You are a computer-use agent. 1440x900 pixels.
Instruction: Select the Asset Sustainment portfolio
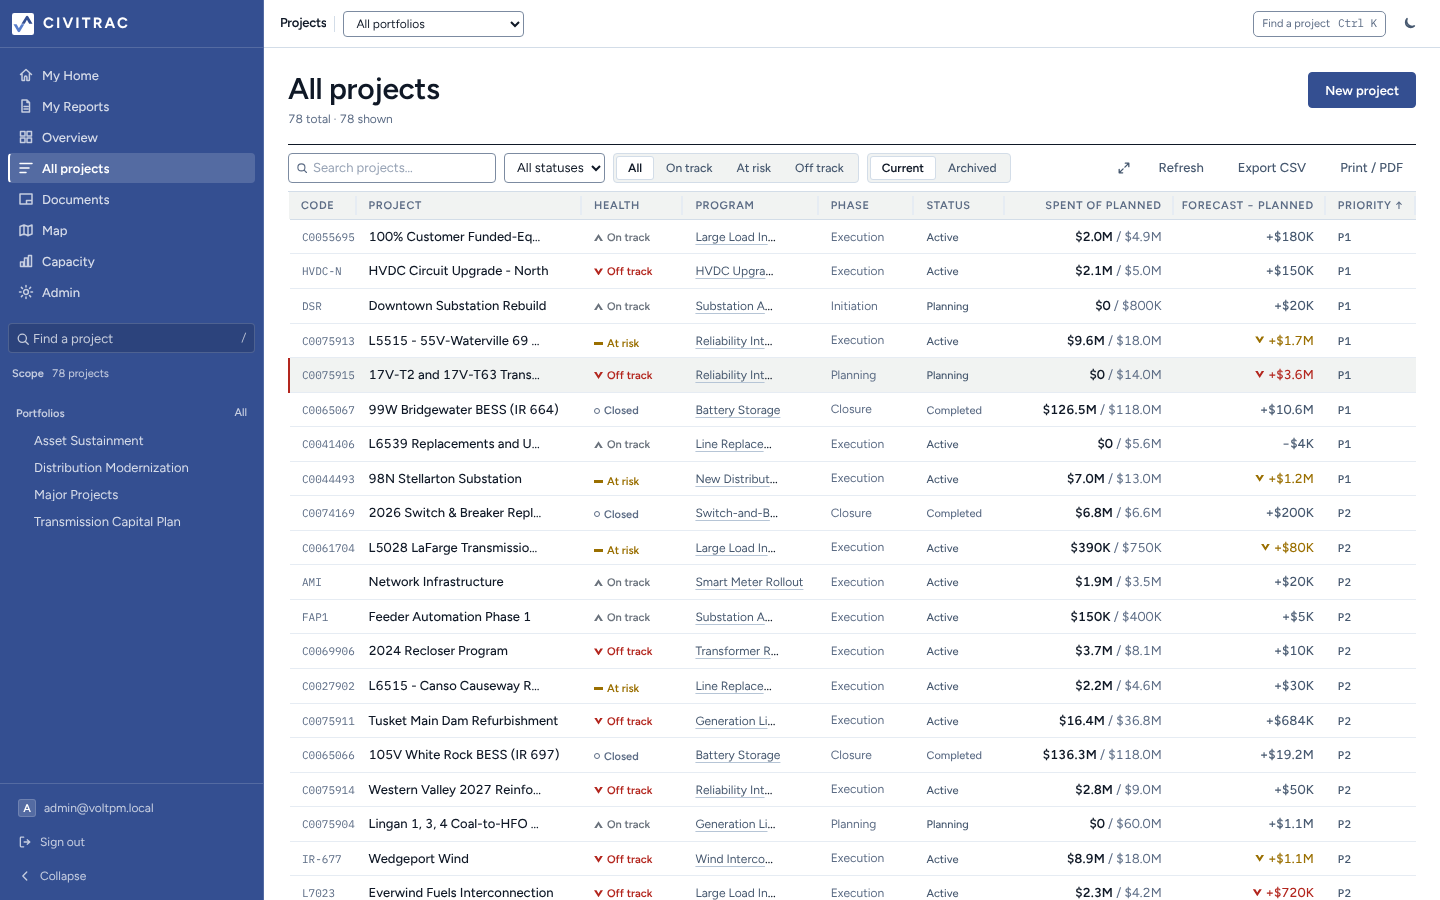click(x=89, y=441)
